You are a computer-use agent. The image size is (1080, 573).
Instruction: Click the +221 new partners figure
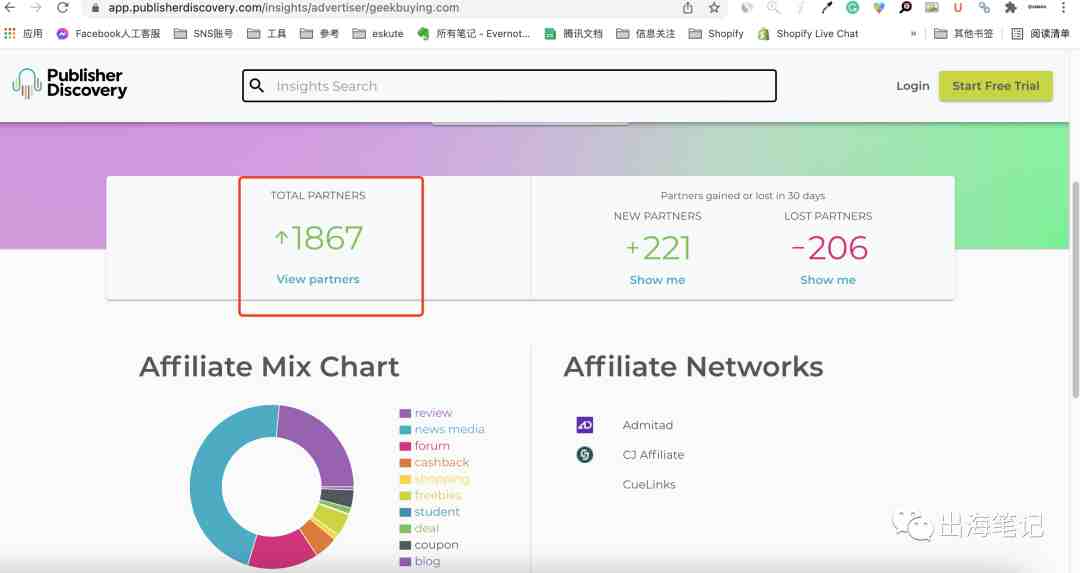658,248
